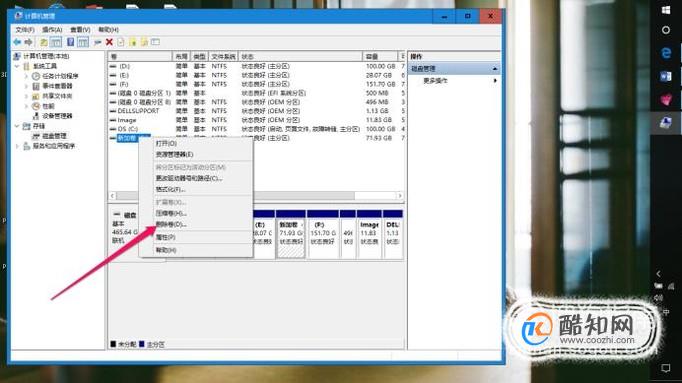The width and height of the screenshot is (682, 383).
Task: Toggle the show/hide action pane icon
Action: [x=83, y=42]
